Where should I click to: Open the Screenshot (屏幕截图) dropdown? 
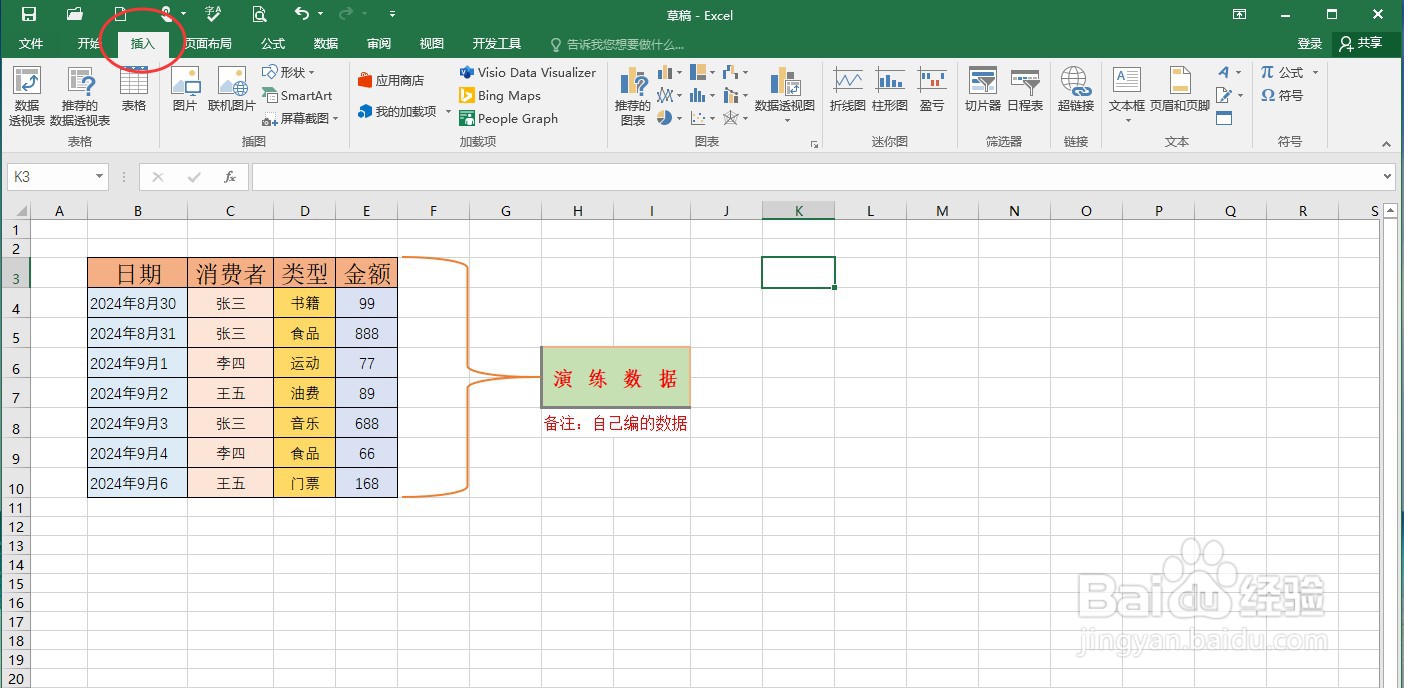tap(301, 119)
